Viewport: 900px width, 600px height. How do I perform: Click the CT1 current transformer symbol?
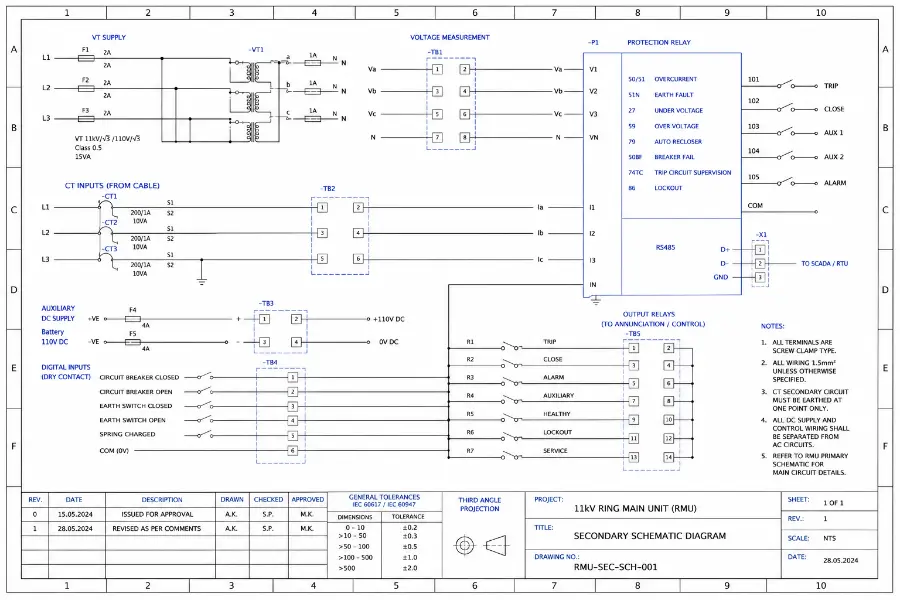(107, 209)
